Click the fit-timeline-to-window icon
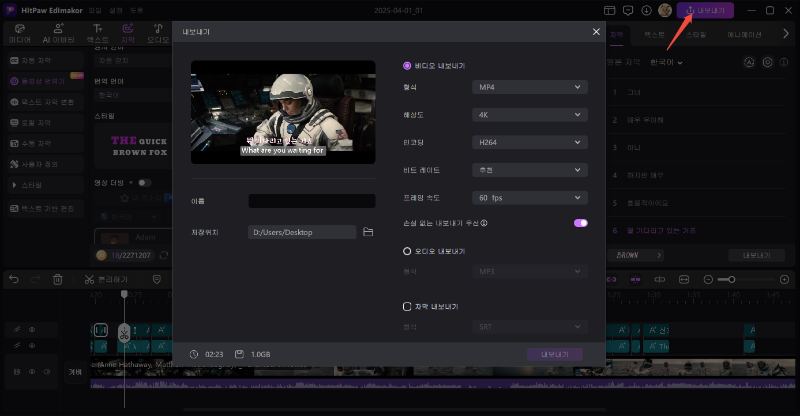The height and width of the screenshot is (416, 800). click(684, 279)
